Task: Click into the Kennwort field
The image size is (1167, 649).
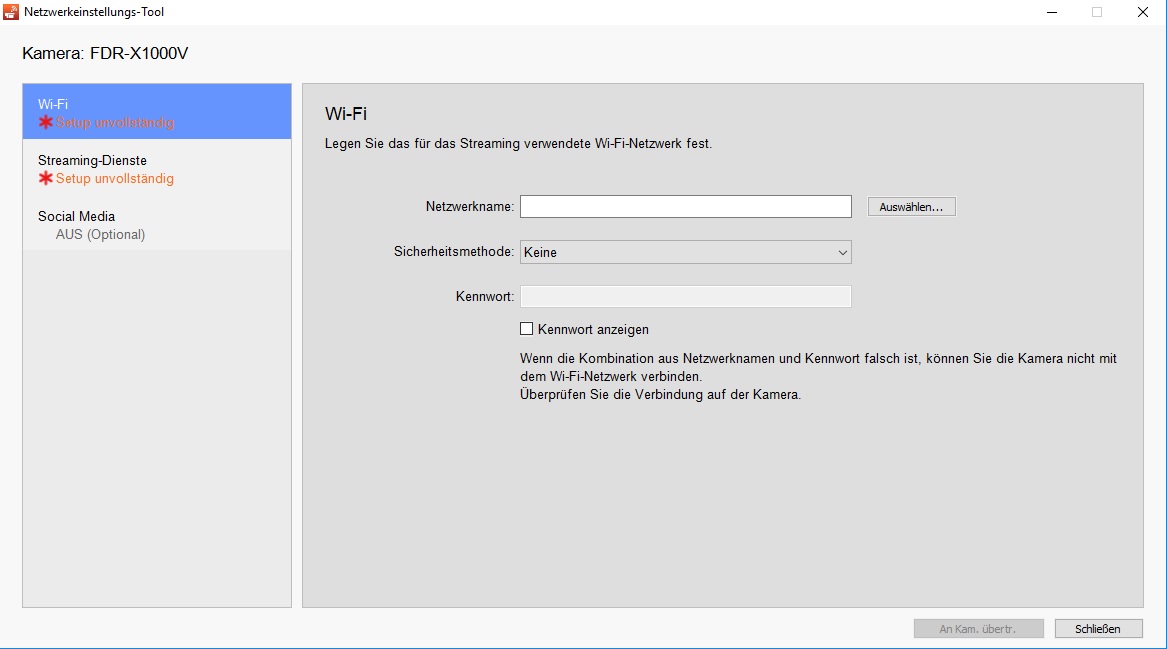Action: pyautogui.click(x=685, y=296)
